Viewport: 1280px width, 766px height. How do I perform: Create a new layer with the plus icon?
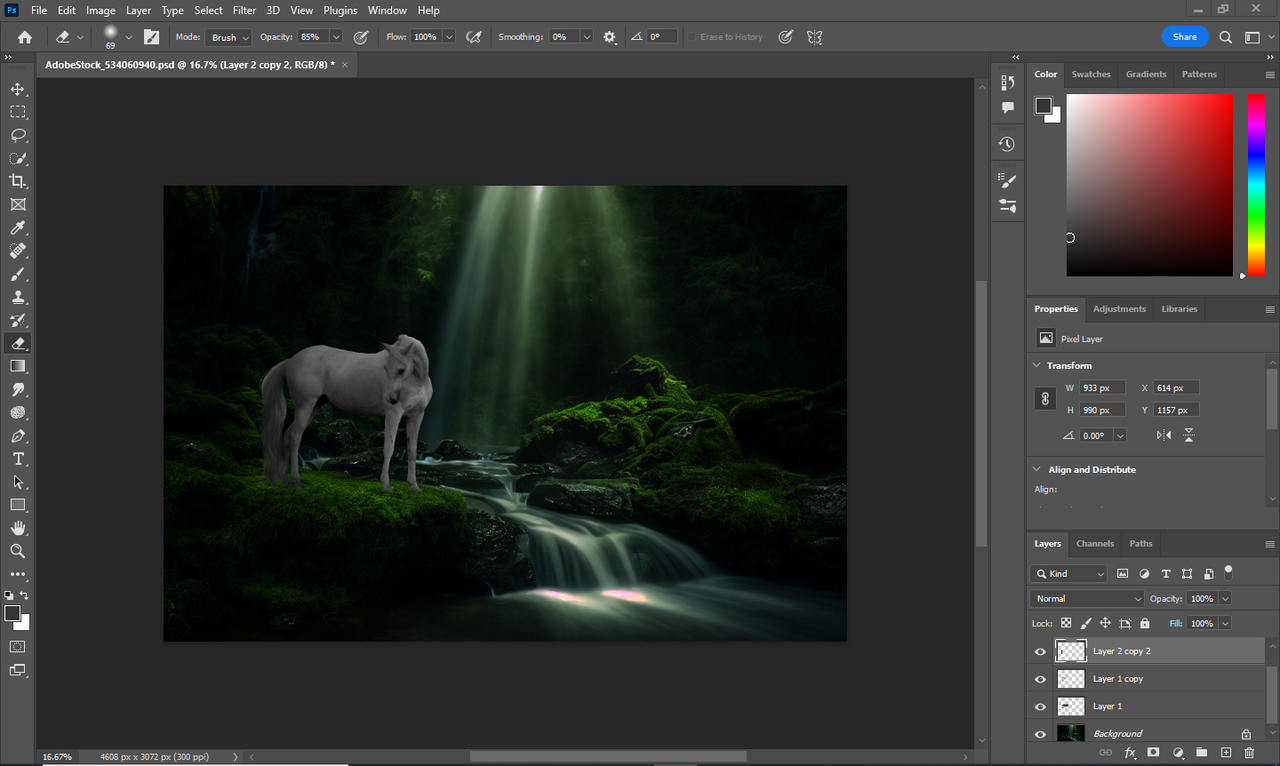point(1226,752)
